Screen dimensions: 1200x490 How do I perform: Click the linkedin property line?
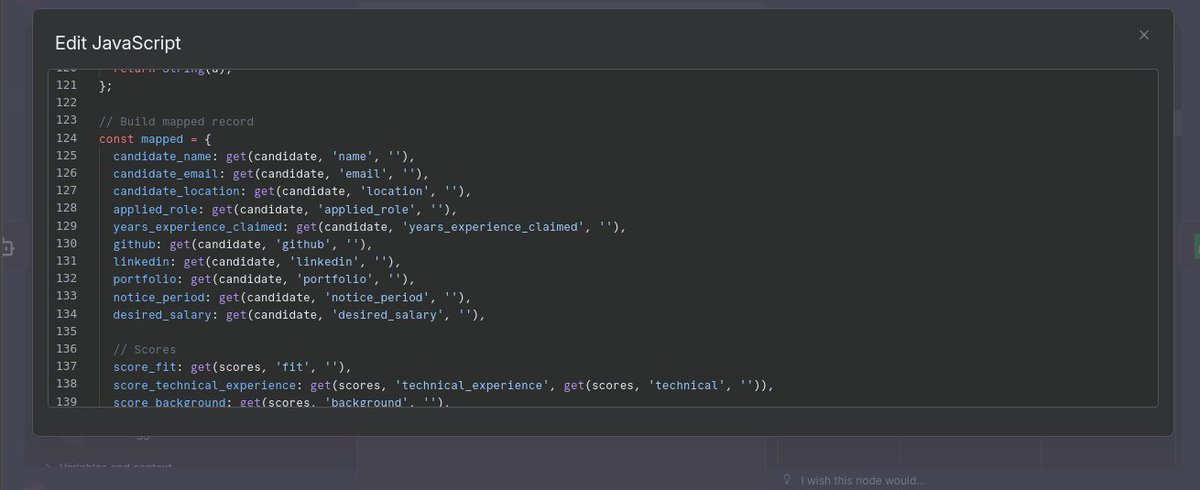[x=256, y=262]
